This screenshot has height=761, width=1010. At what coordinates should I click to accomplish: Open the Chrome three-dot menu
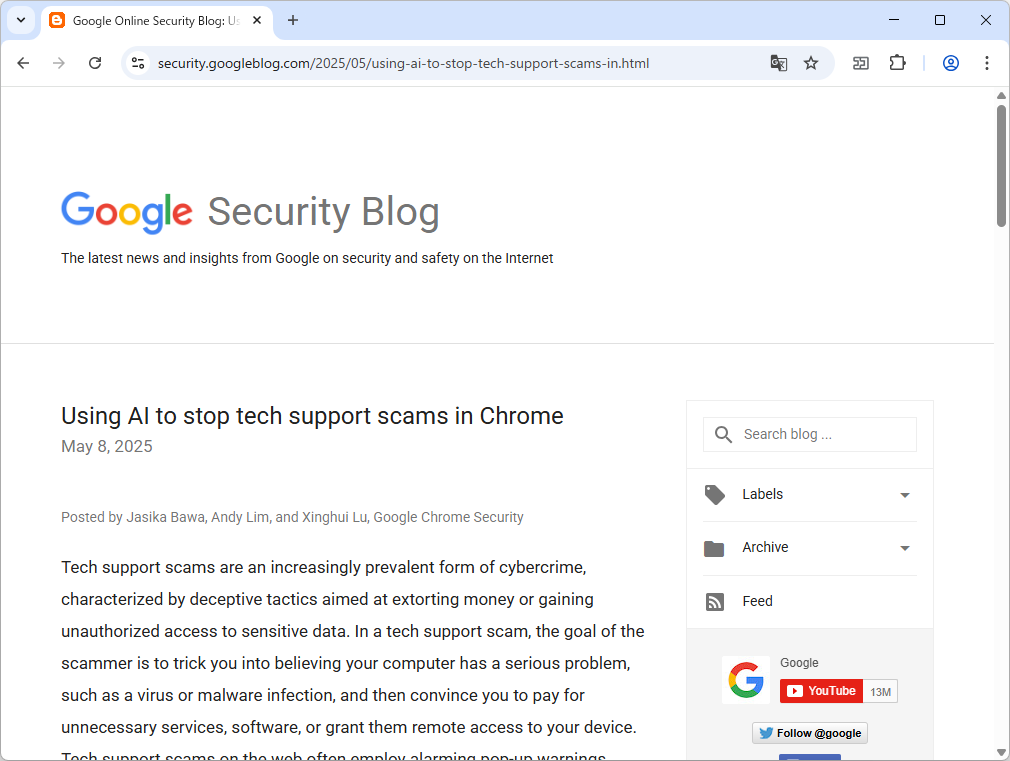[x=987, y=62]
